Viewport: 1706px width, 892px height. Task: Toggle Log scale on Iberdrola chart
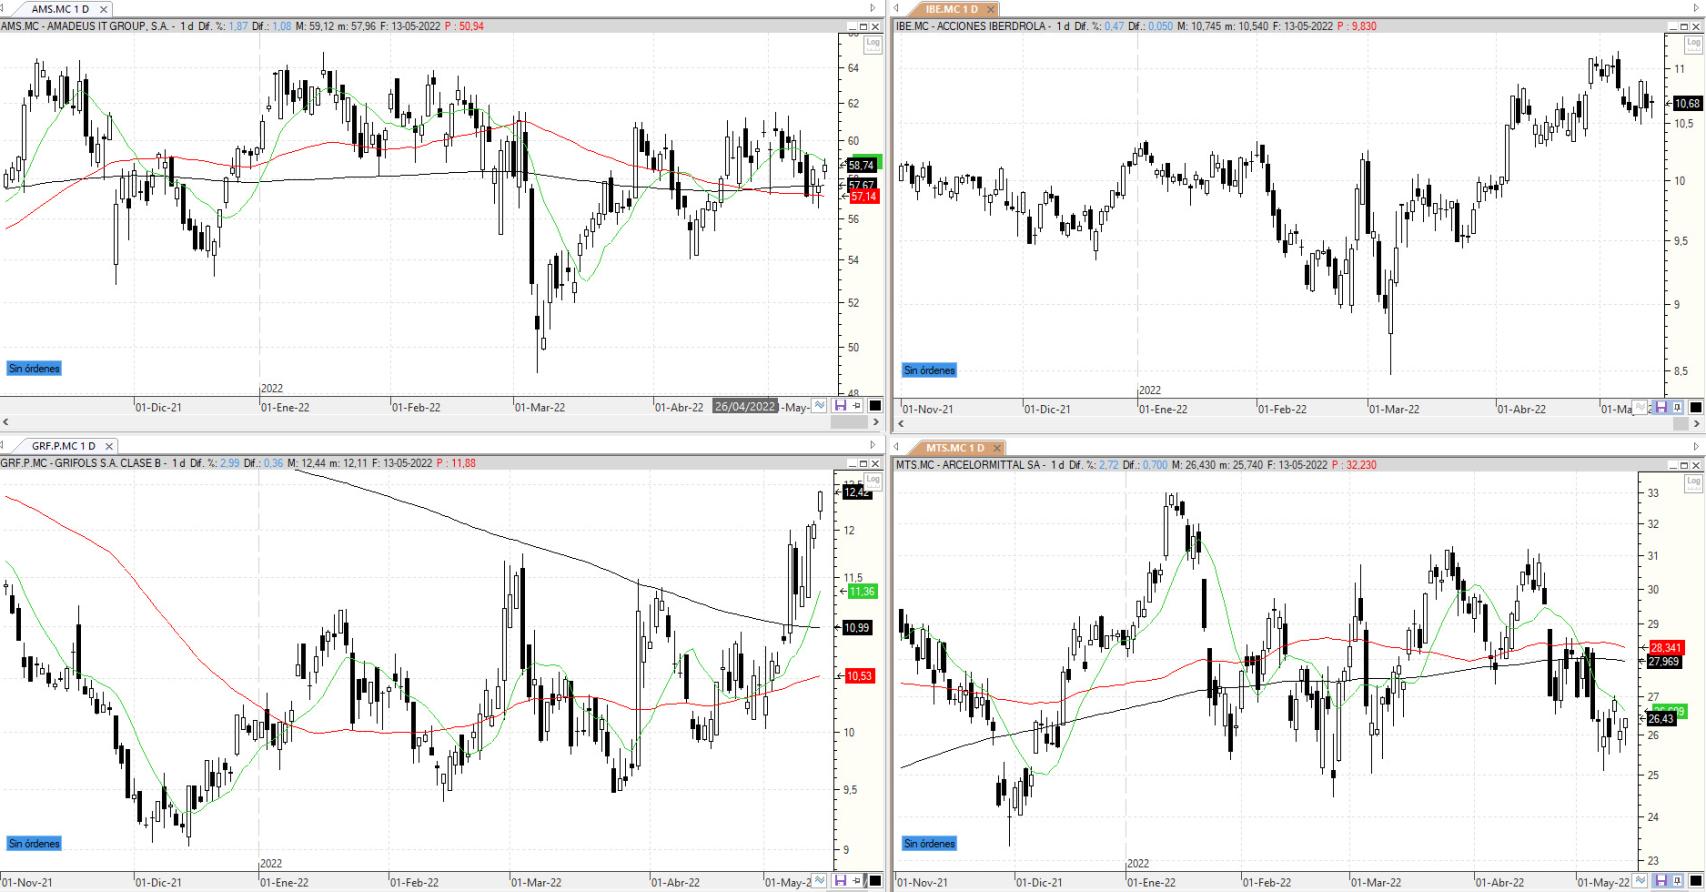click(x=1693, y=44)
